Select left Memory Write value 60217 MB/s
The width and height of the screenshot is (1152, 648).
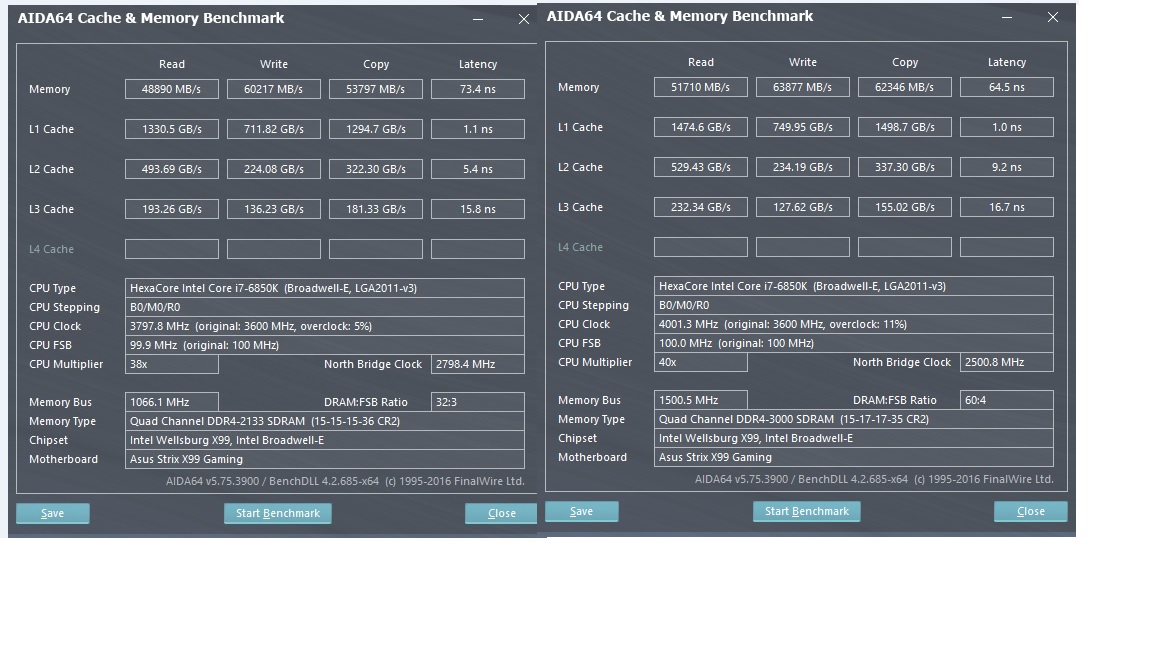point(274,89)
